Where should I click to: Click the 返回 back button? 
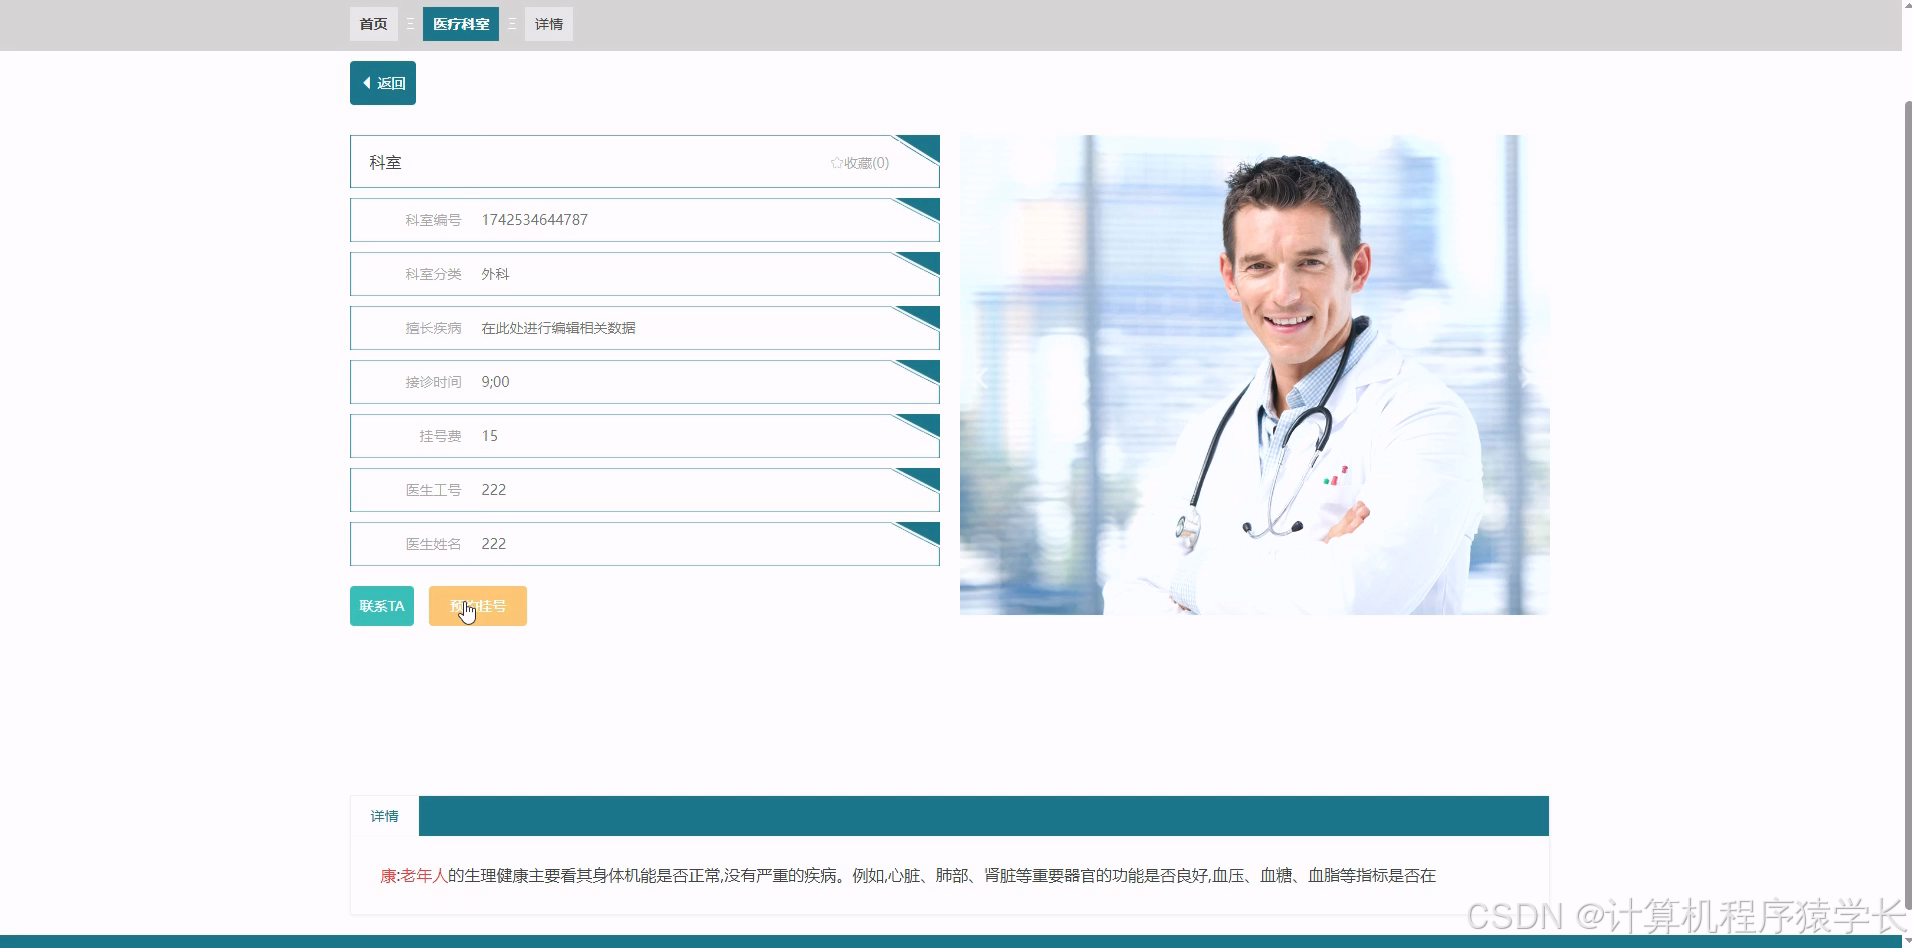click(x=383, y=83)
